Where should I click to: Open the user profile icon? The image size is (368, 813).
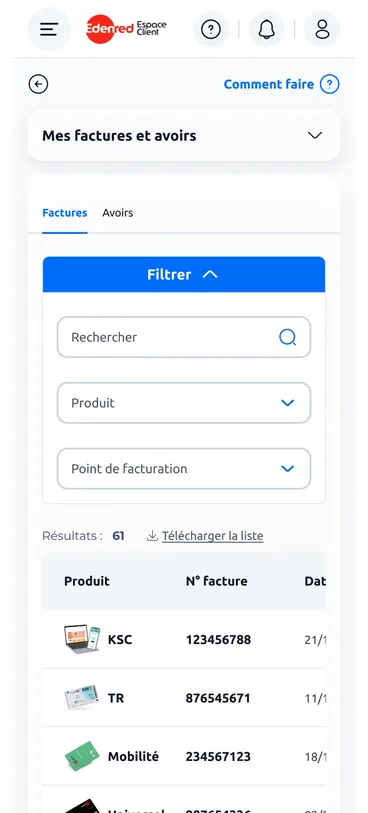pos(322,30)
